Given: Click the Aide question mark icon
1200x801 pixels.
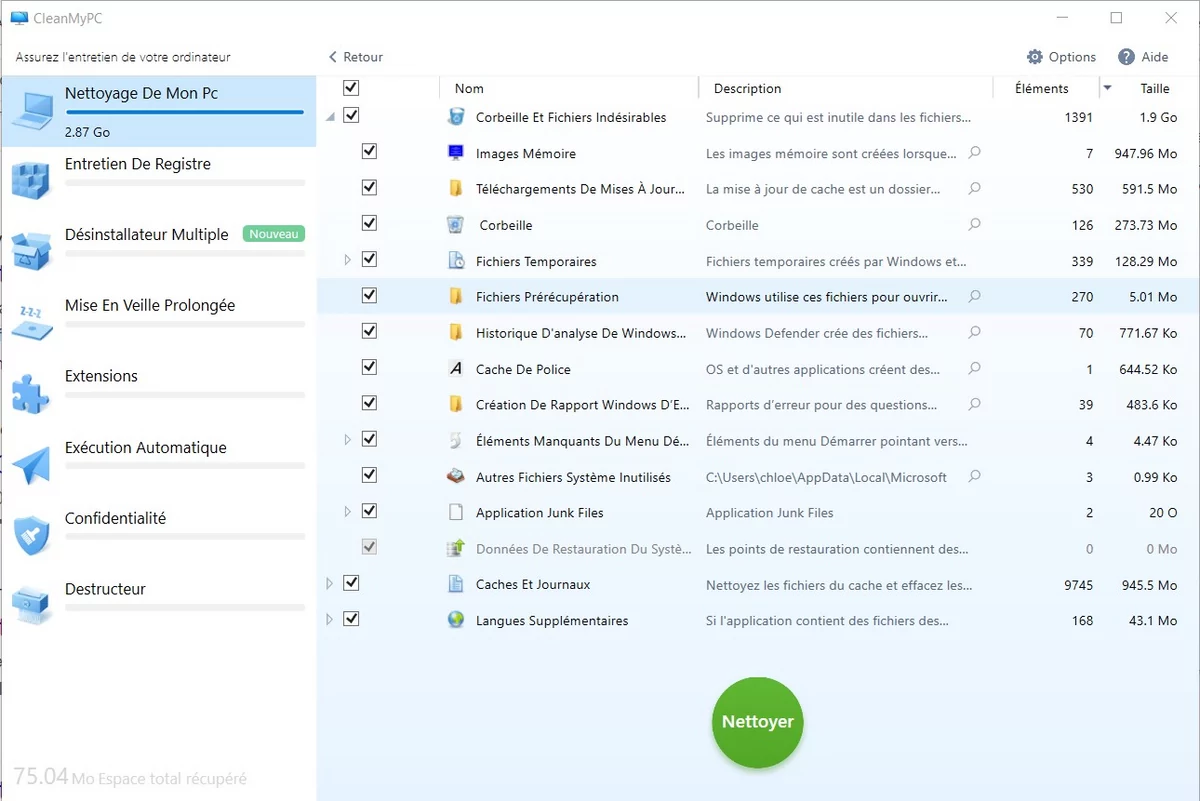Looking at the screenshot, I should click(x=1126, y=57).
